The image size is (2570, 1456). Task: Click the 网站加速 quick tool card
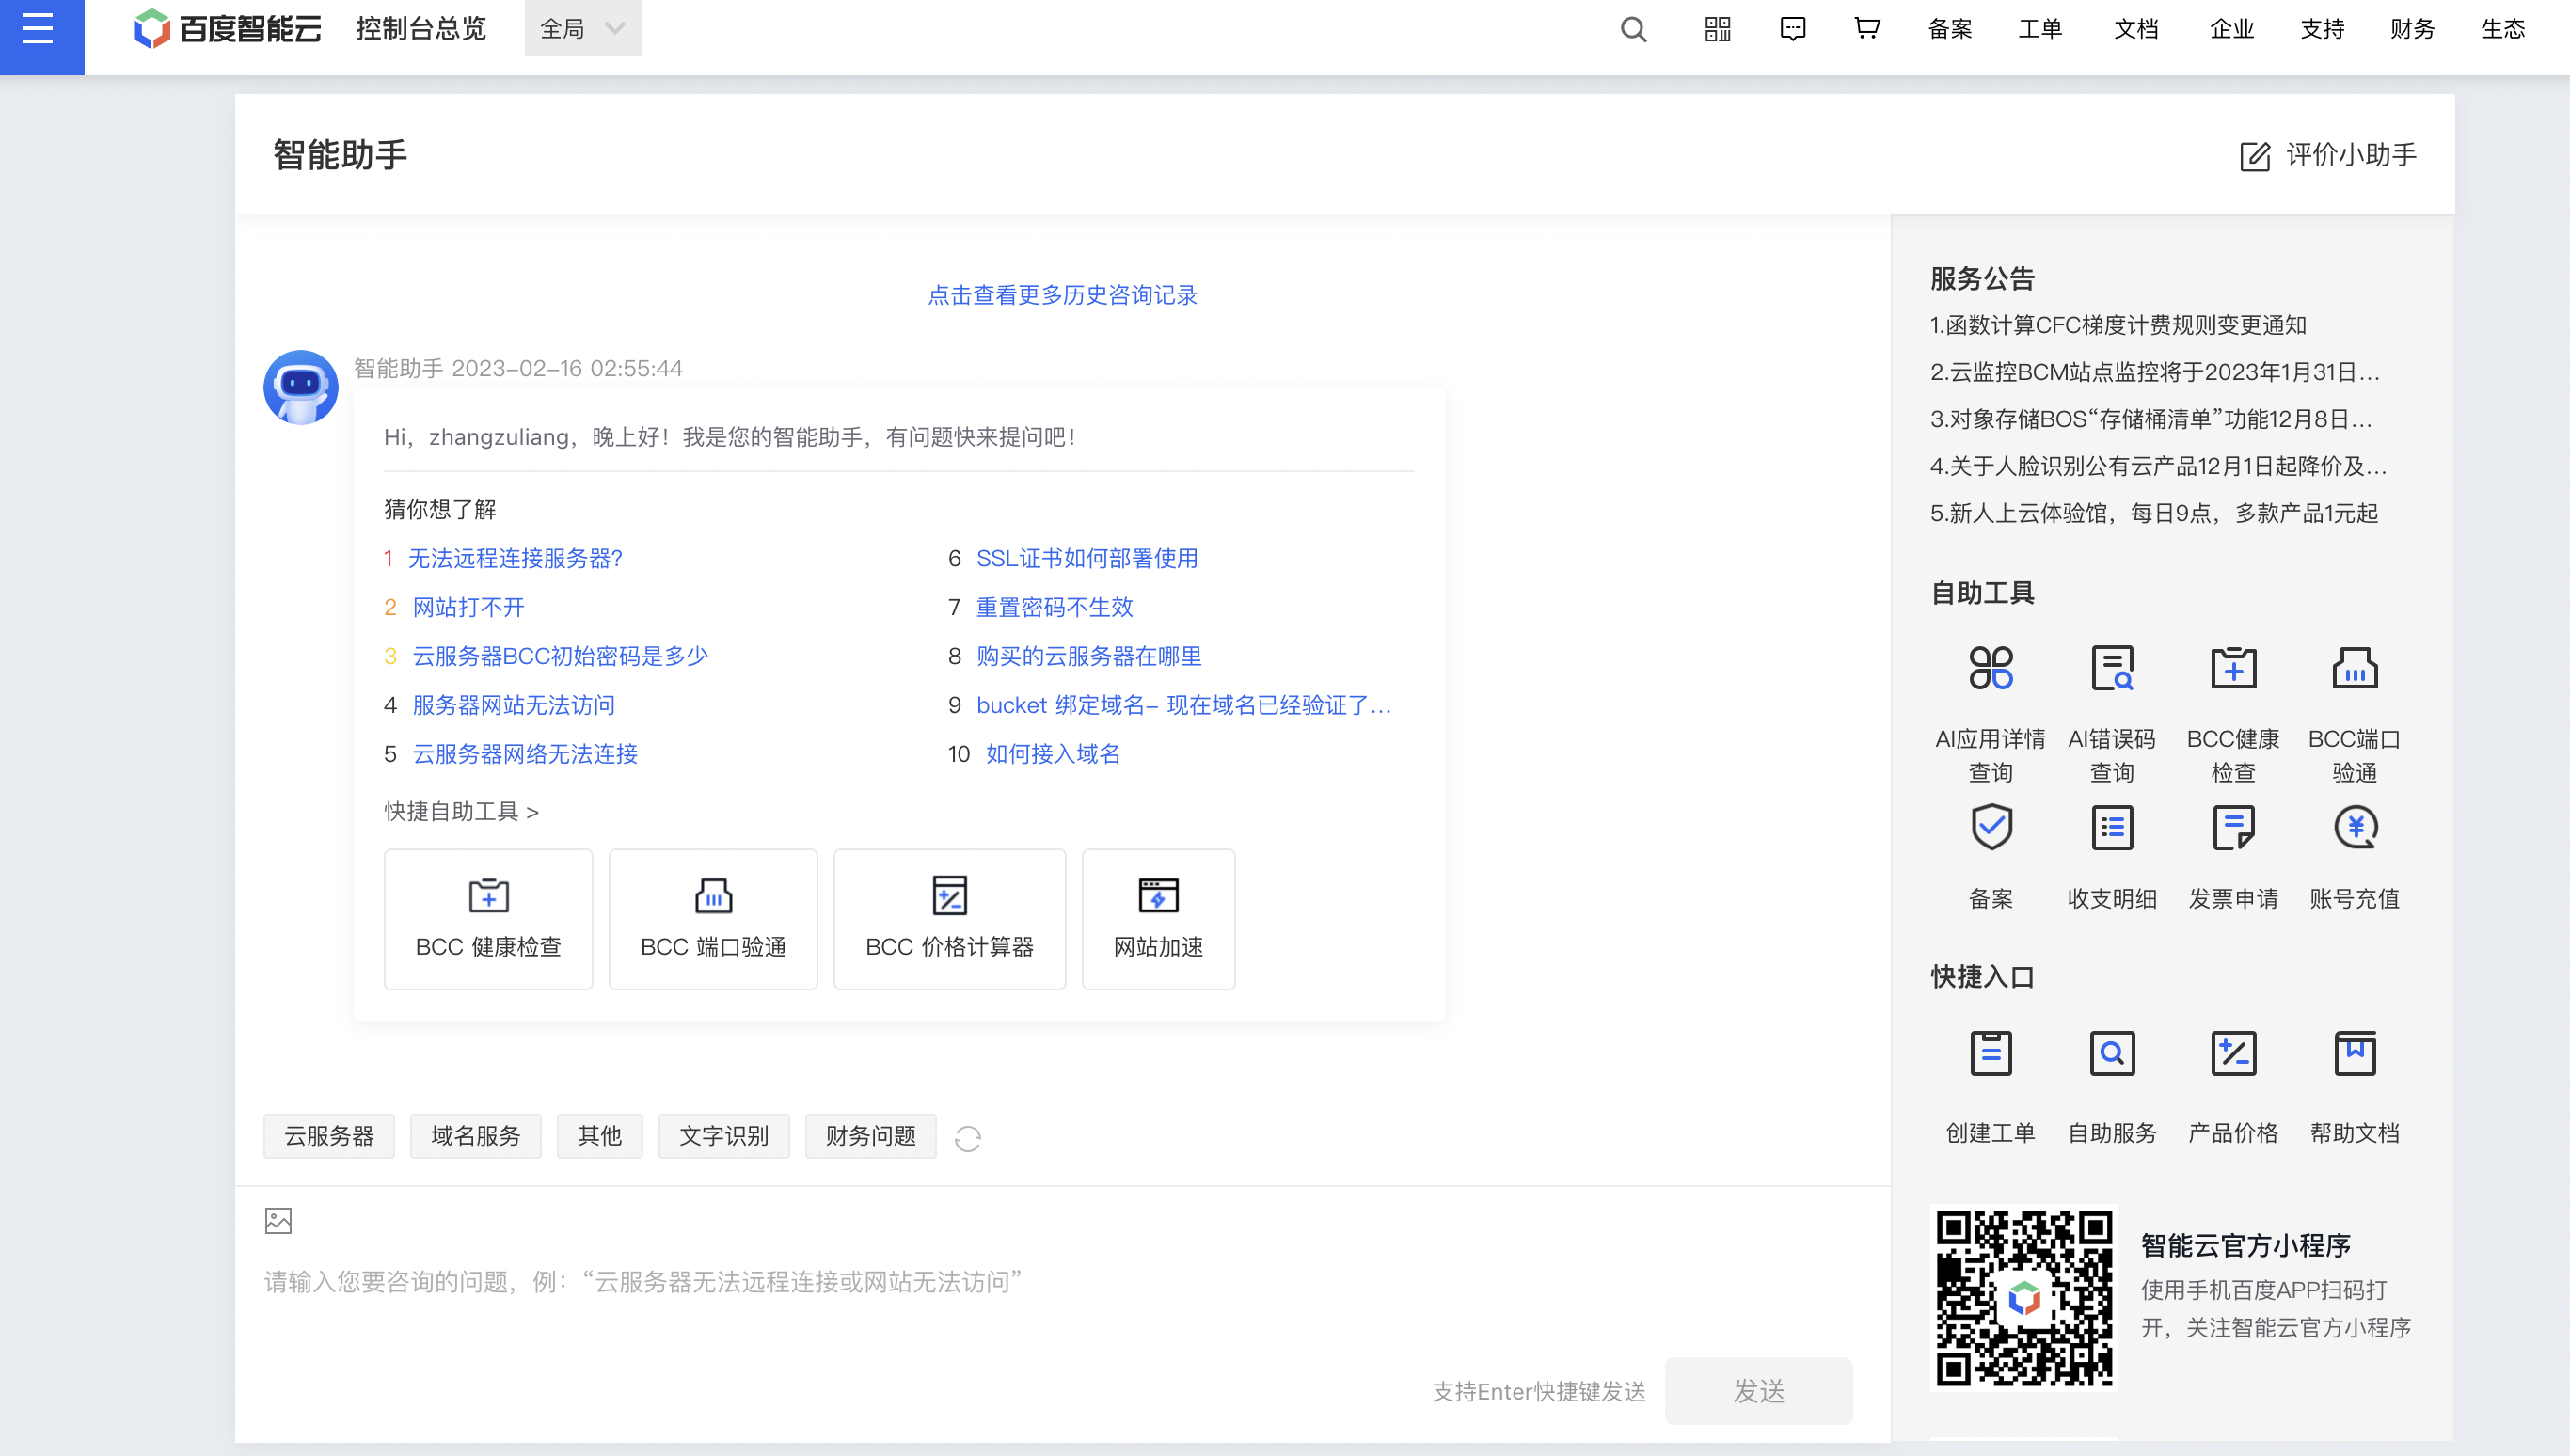(x=1158, y=919)
